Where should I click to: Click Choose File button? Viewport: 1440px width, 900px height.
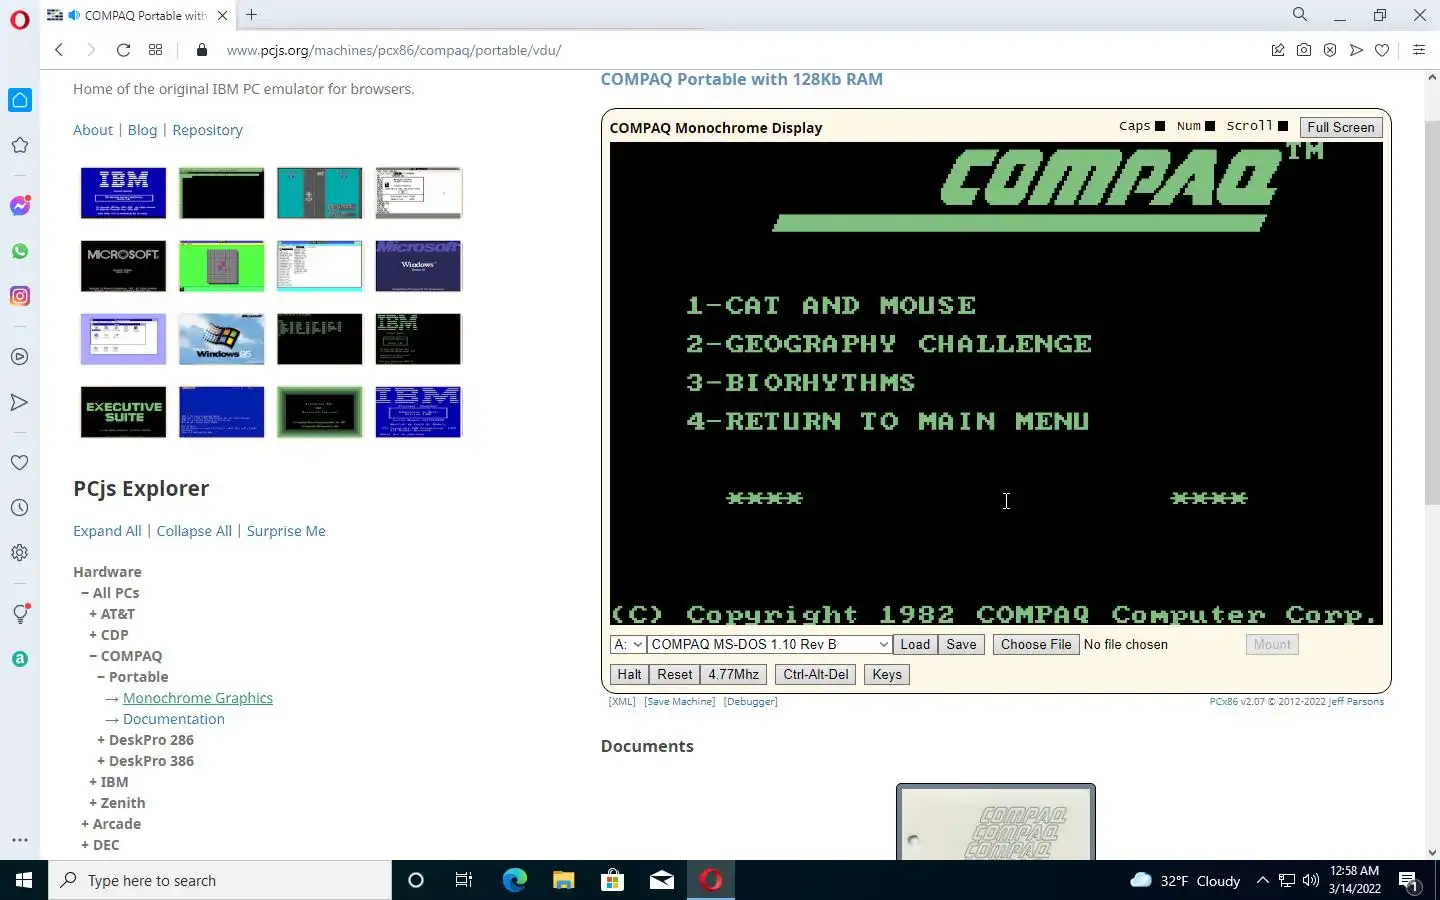coord(1036,645)
